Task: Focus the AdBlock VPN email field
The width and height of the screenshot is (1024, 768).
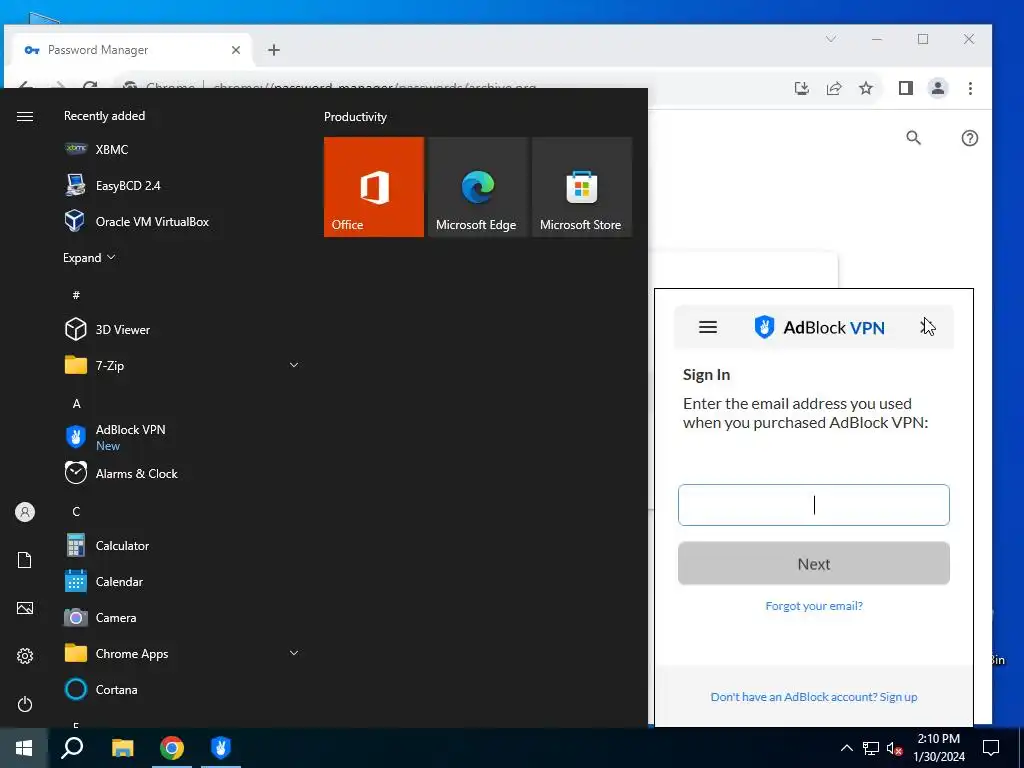Action: [x=814, y=505]
